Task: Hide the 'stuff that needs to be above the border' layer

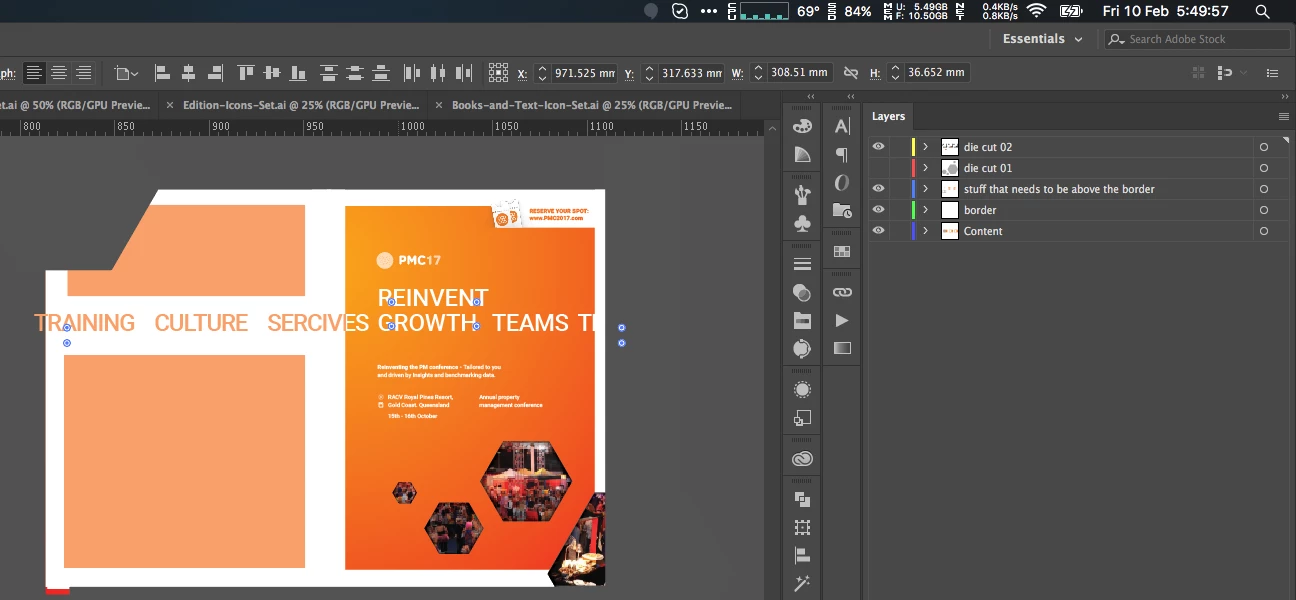Action: point(878,189)
